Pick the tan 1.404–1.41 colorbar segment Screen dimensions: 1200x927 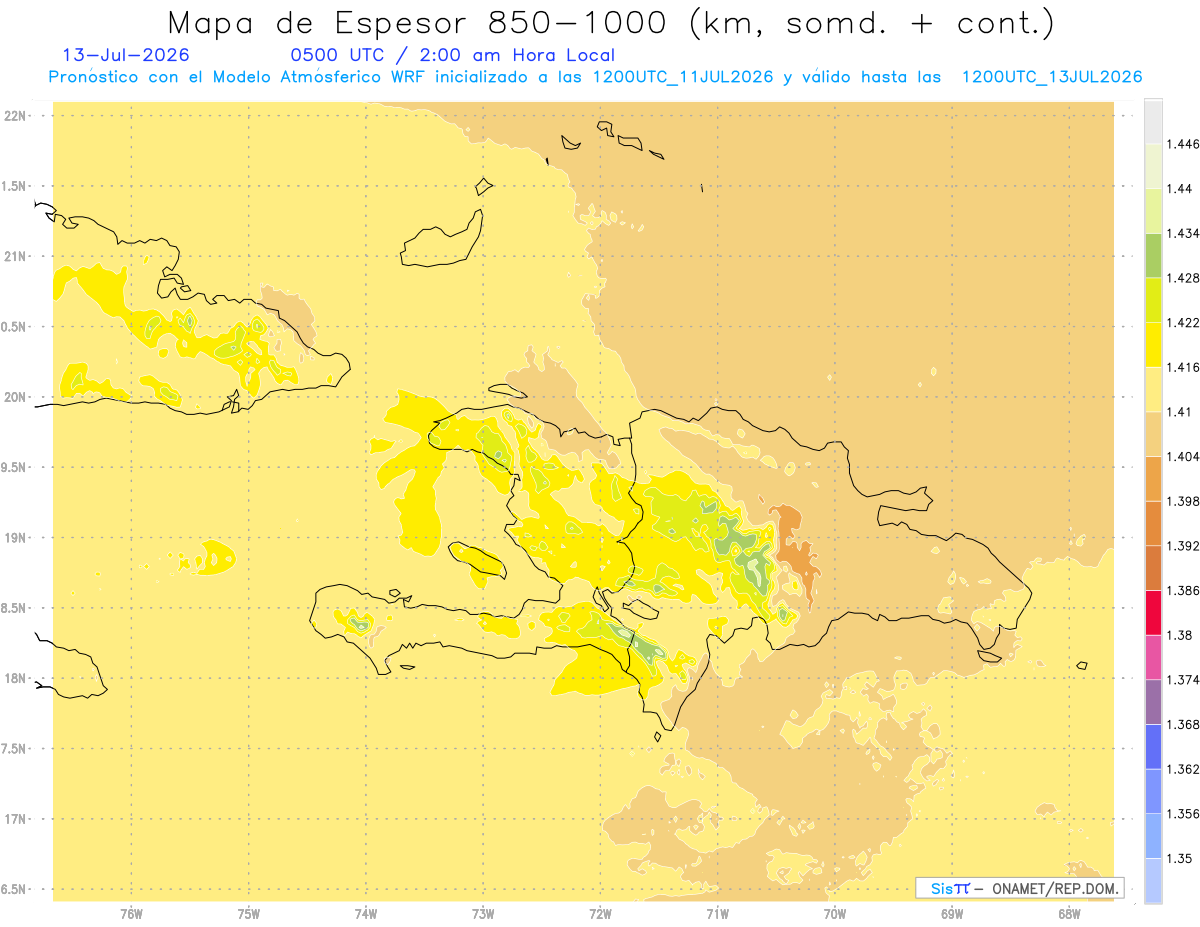click(x=1153, y=434)
